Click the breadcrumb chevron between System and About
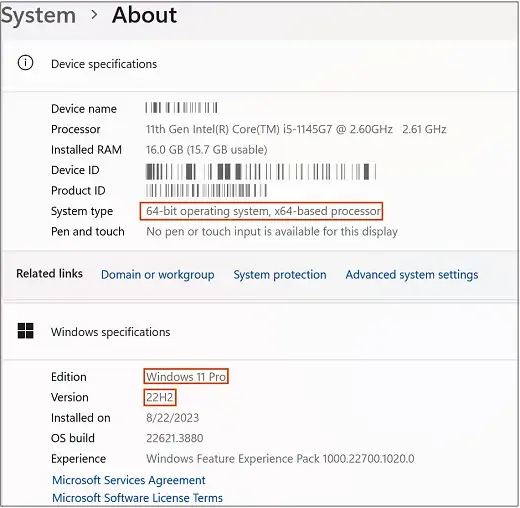The image size is (520, 508). click(x=94, y=15)
